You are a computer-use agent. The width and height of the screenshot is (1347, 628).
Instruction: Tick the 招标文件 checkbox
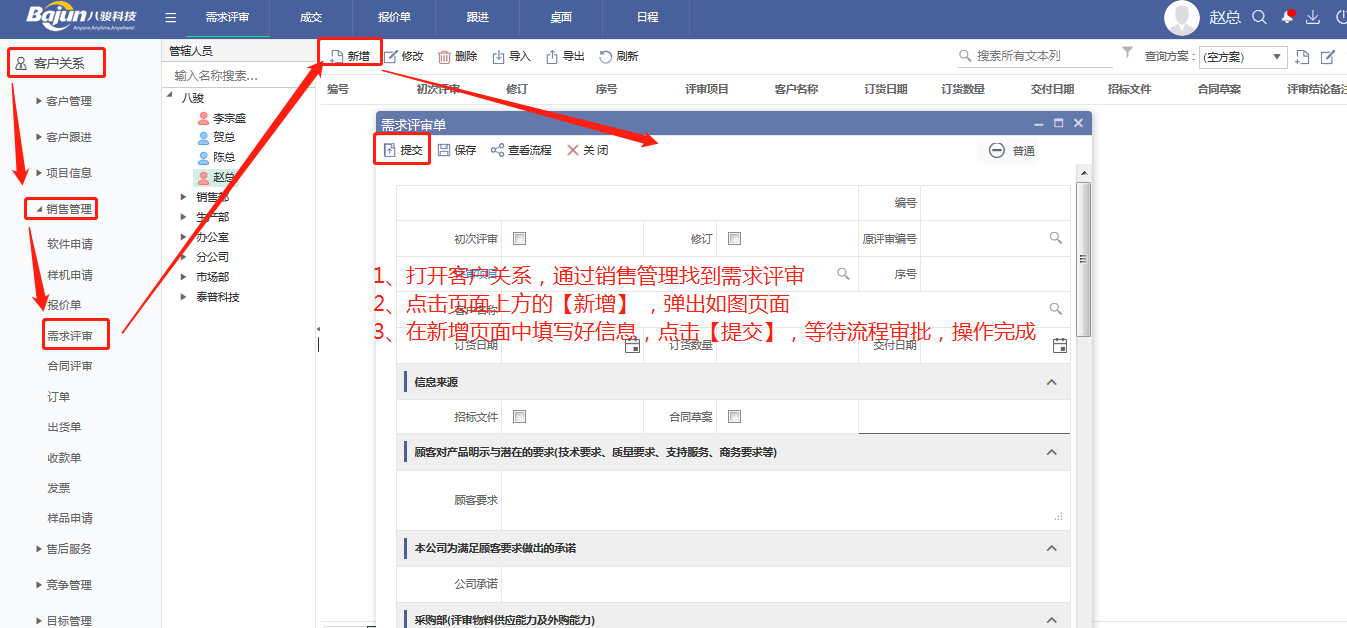(519, 416)
